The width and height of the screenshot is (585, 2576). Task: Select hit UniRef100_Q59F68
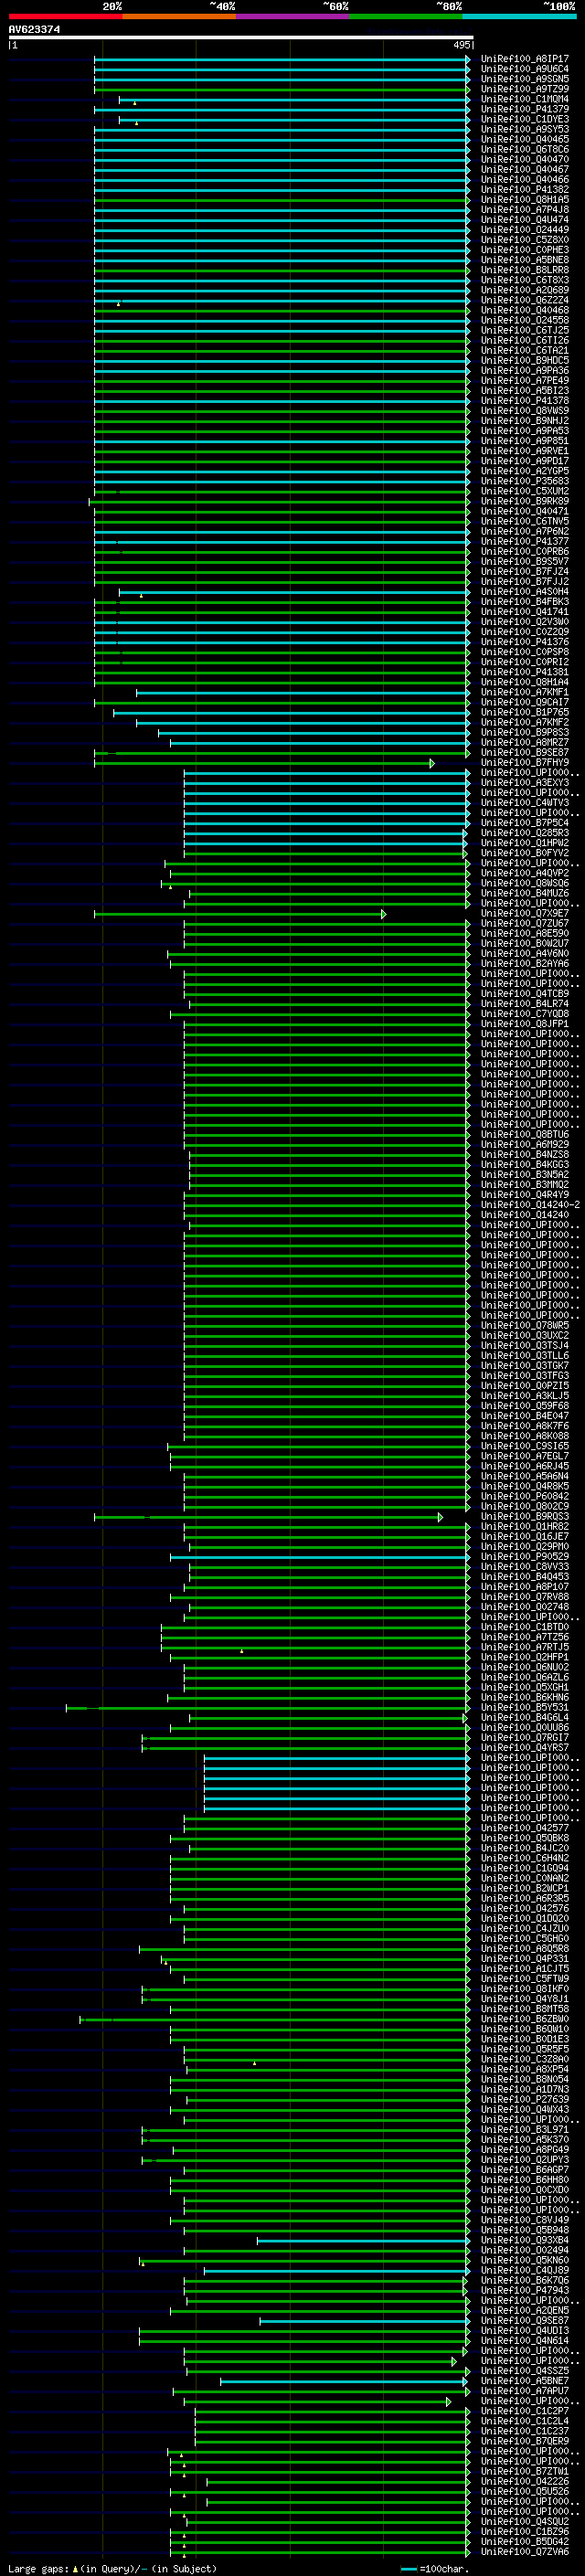tap(525, 1405)
